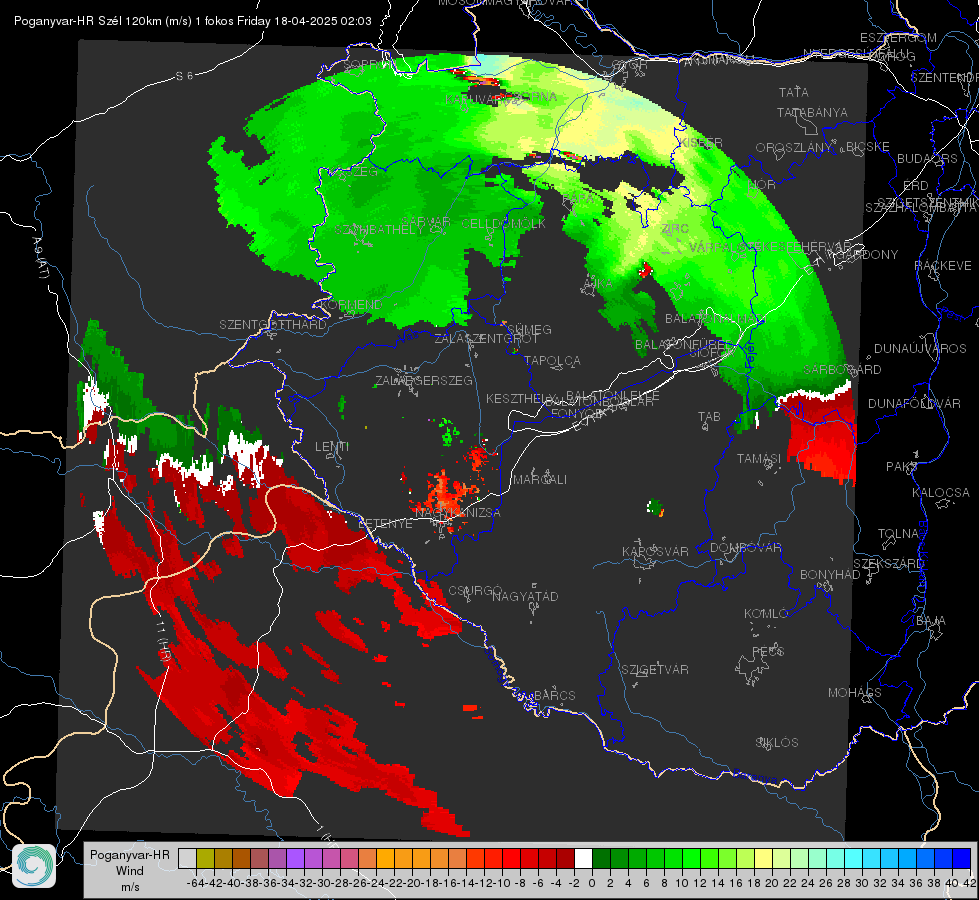The height and width of the screenshot is (900, 979).
Task: Click the LETENYE town label
Action: point(385,524)
